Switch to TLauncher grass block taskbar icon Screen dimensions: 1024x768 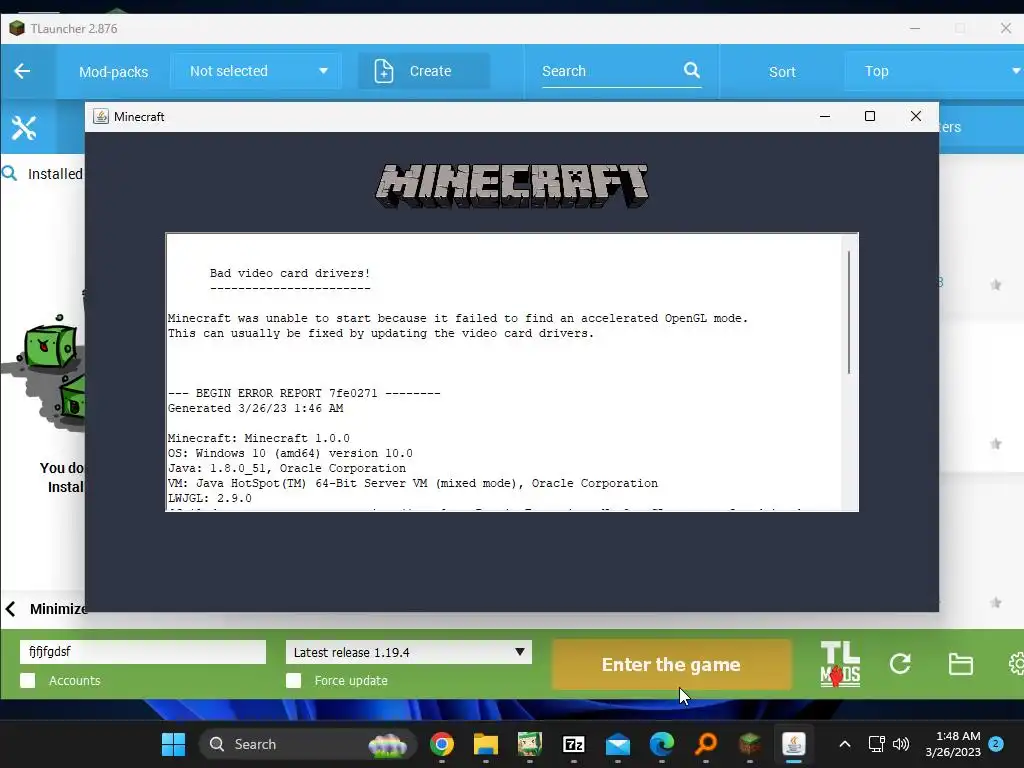tap(750, 744)
